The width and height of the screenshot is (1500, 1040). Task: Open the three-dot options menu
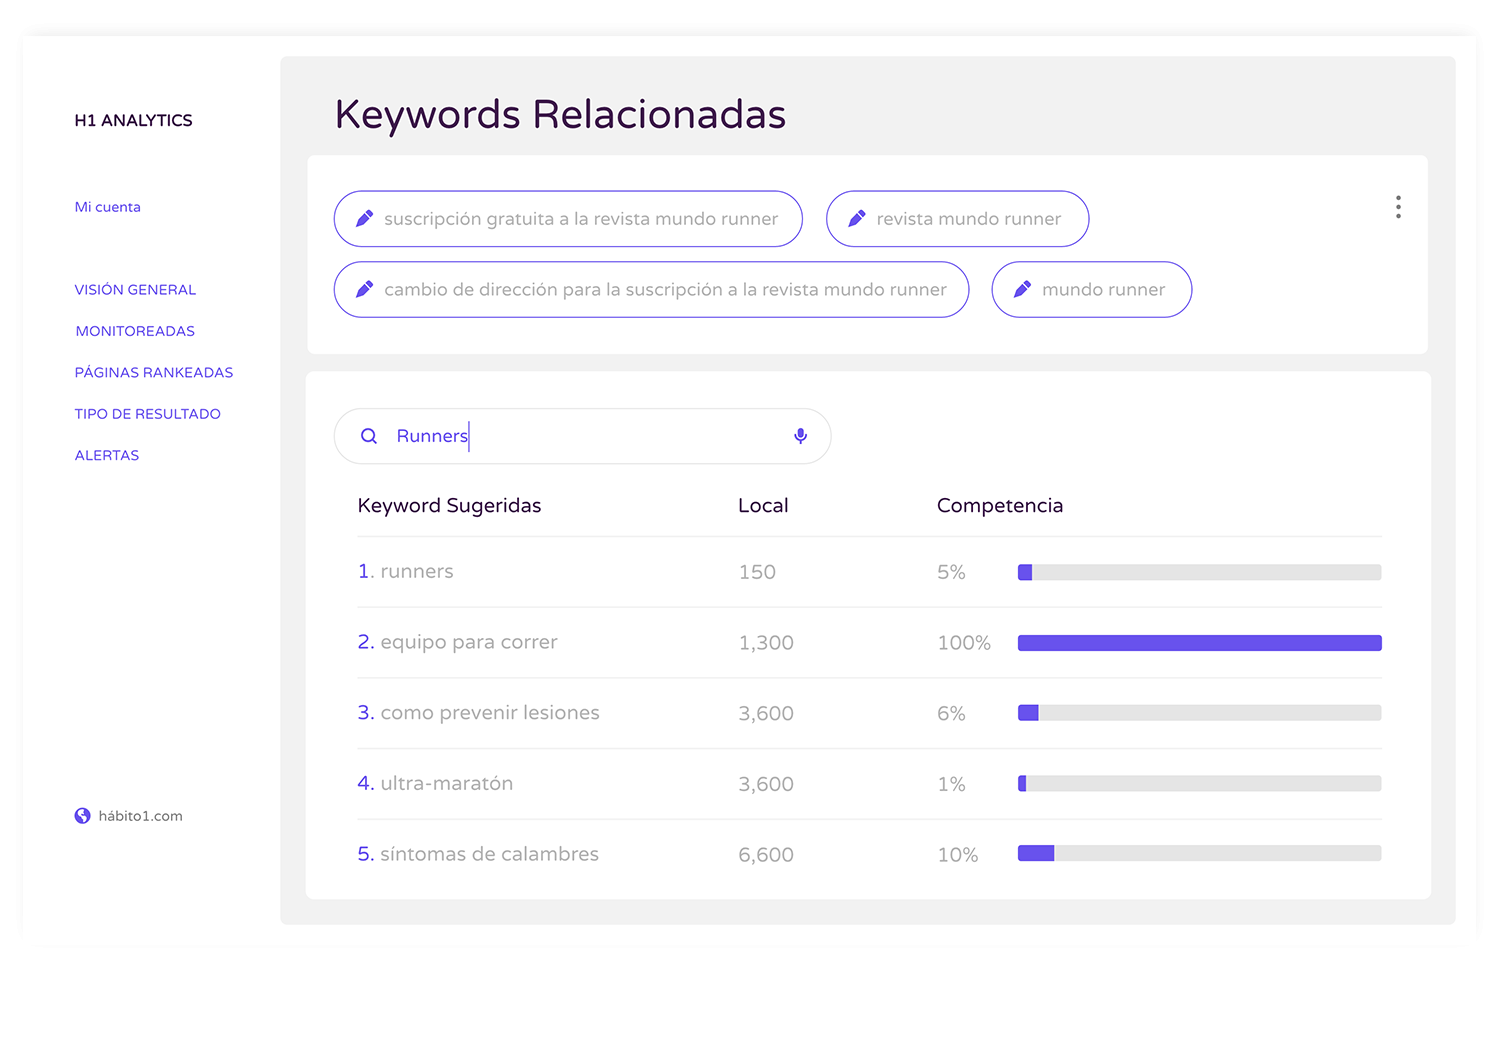pos(1398,207)
